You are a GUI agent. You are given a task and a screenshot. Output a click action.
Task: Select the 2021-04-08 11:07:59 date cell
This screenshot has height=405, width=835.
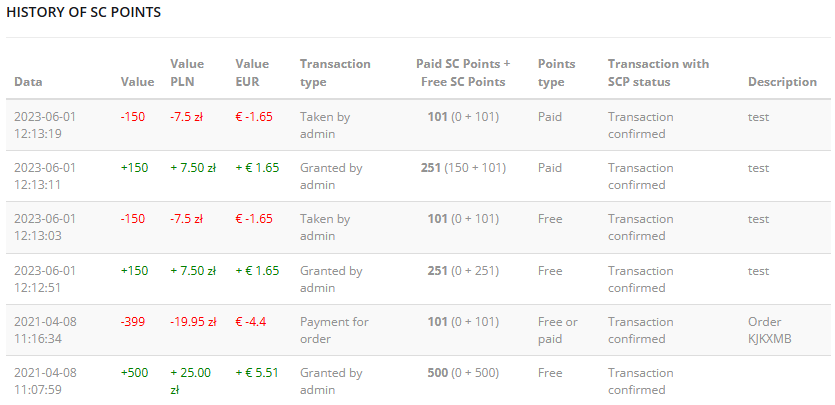click(x=45, y=381)
